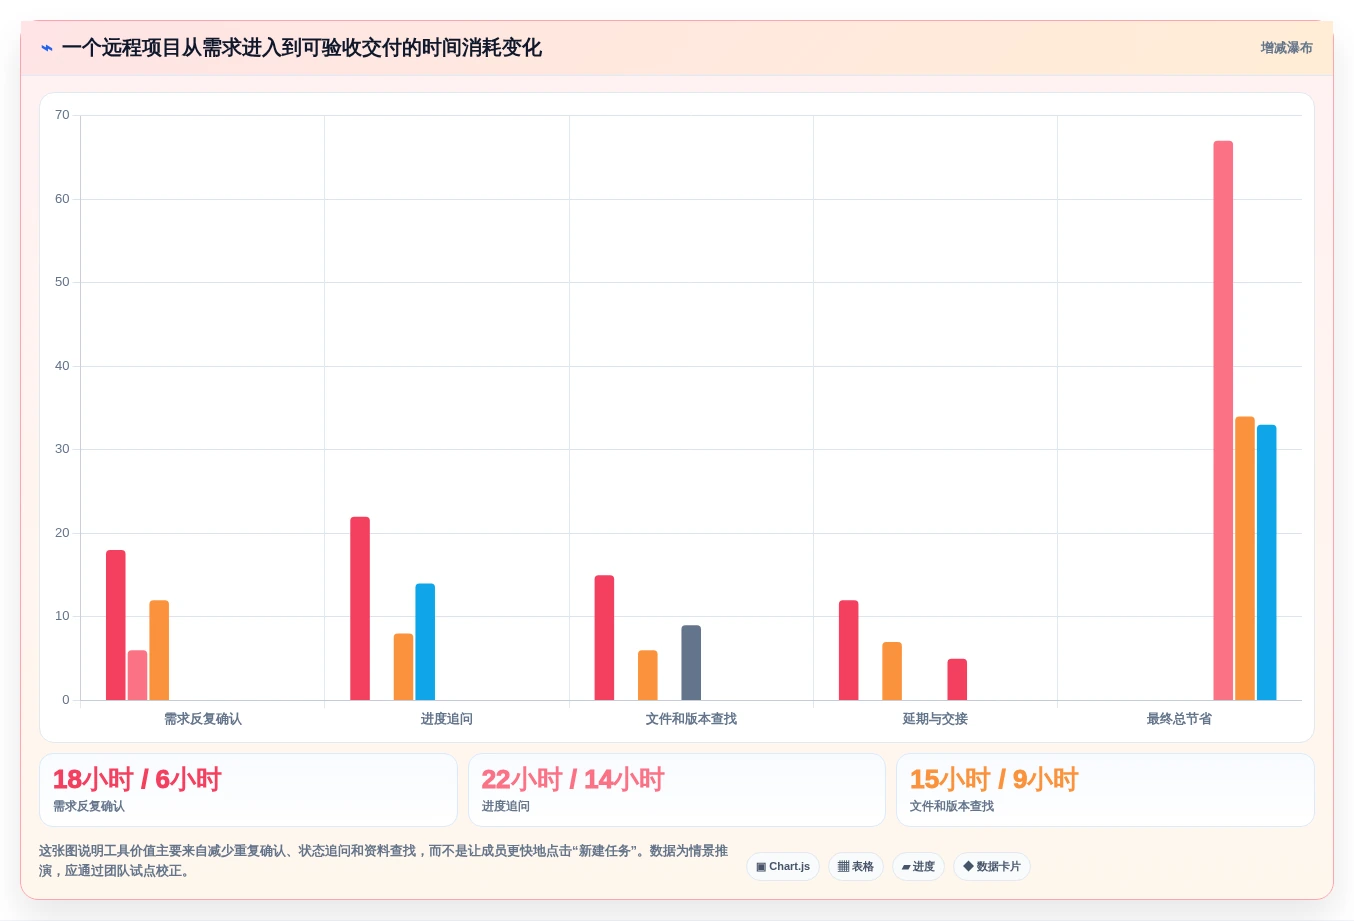This screenshot has height=921, width=1354.
Task: Click the lightning icon beside the title
Action: point(47,48)
